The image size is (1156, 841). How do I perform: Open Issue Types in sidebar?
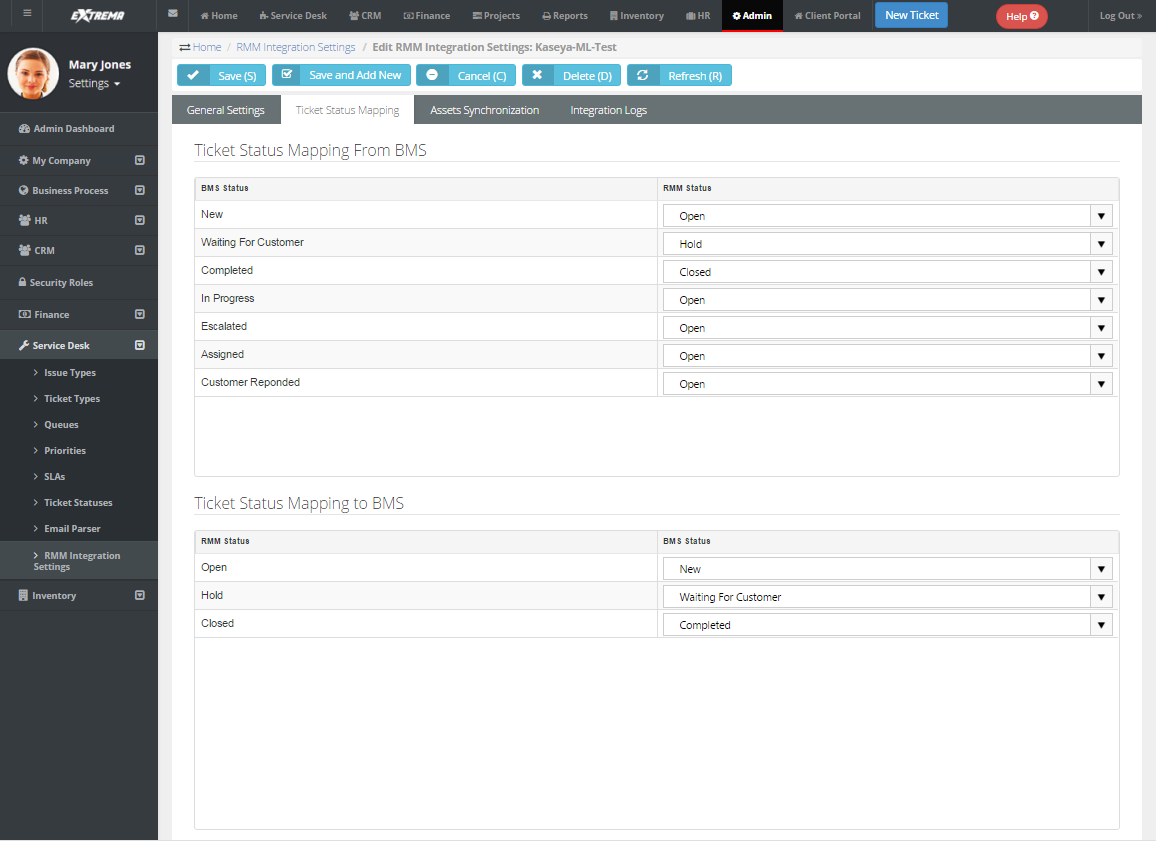[69, 372]
